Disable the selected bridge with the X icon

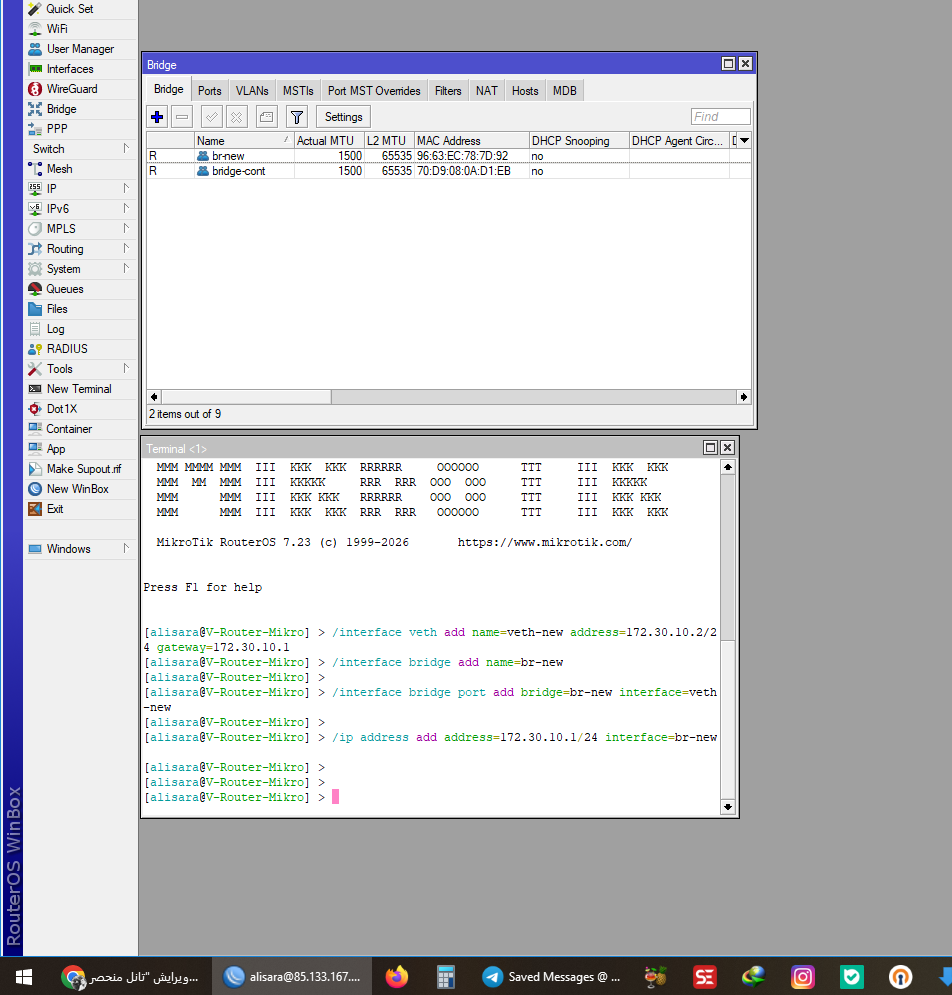point(237,117)
